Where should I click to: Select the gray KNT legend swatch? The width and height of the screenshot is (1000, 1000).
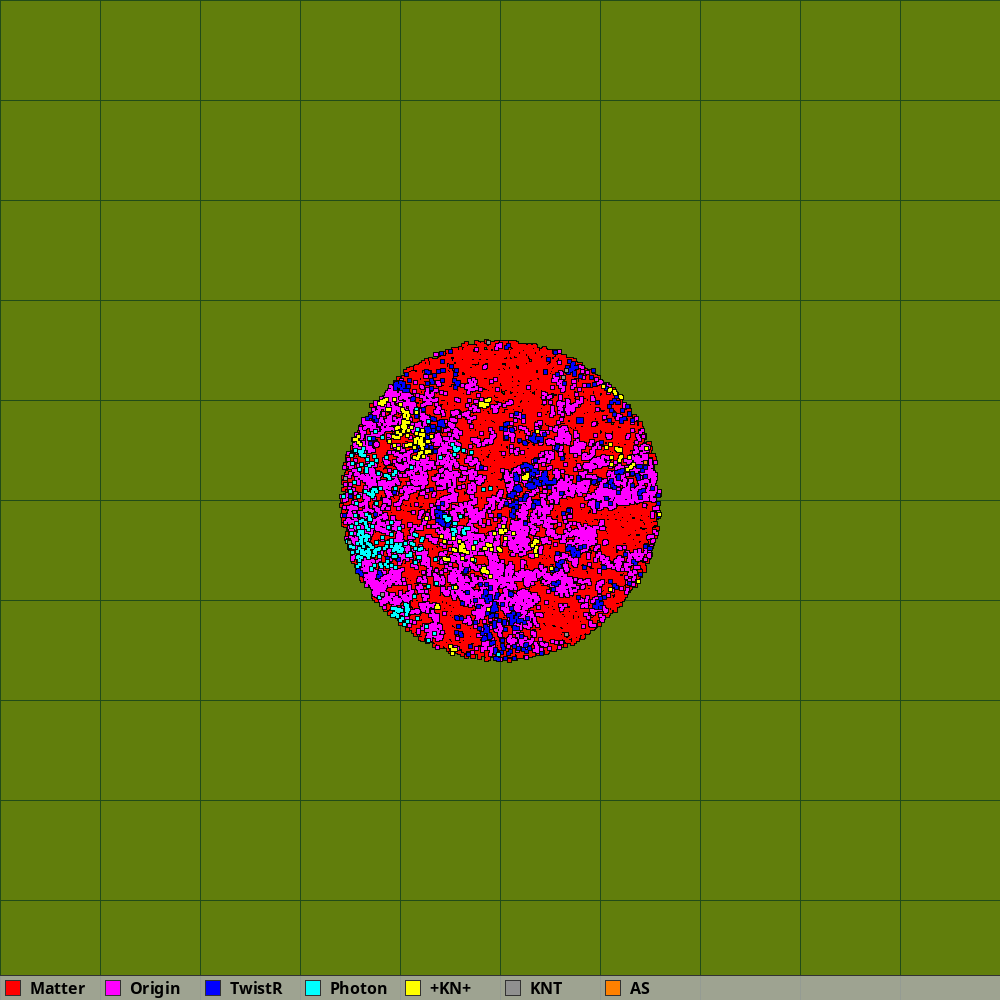[x=513, y=988]
